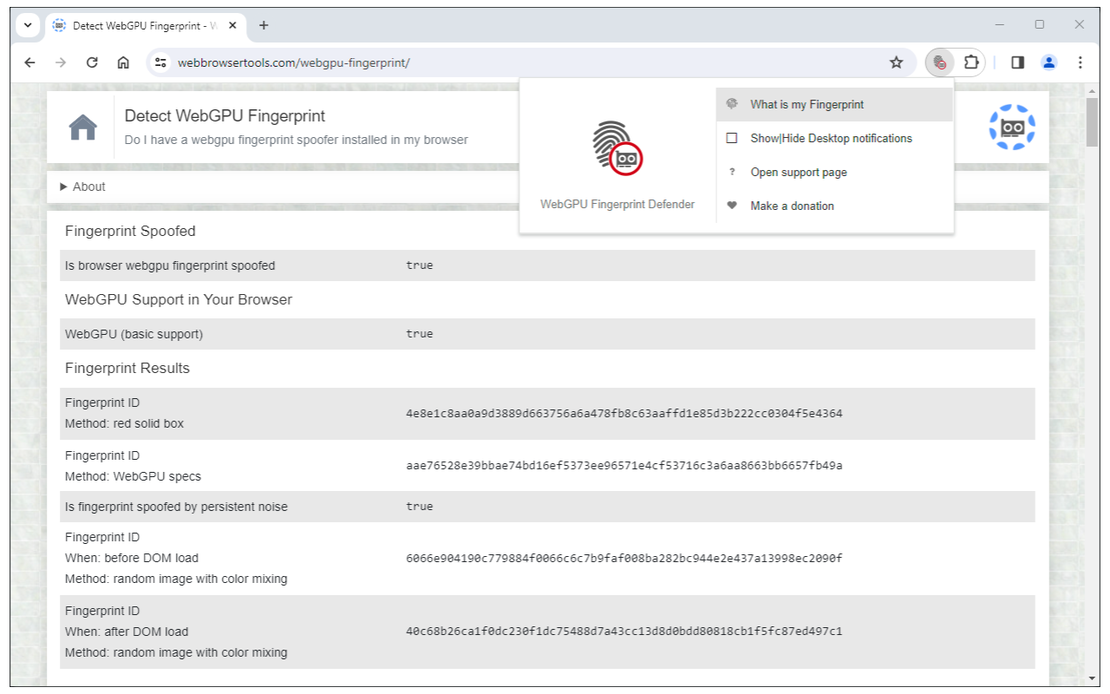Click the heart icon next to Make a donation
1110x694 pixels.
[731, 205]
